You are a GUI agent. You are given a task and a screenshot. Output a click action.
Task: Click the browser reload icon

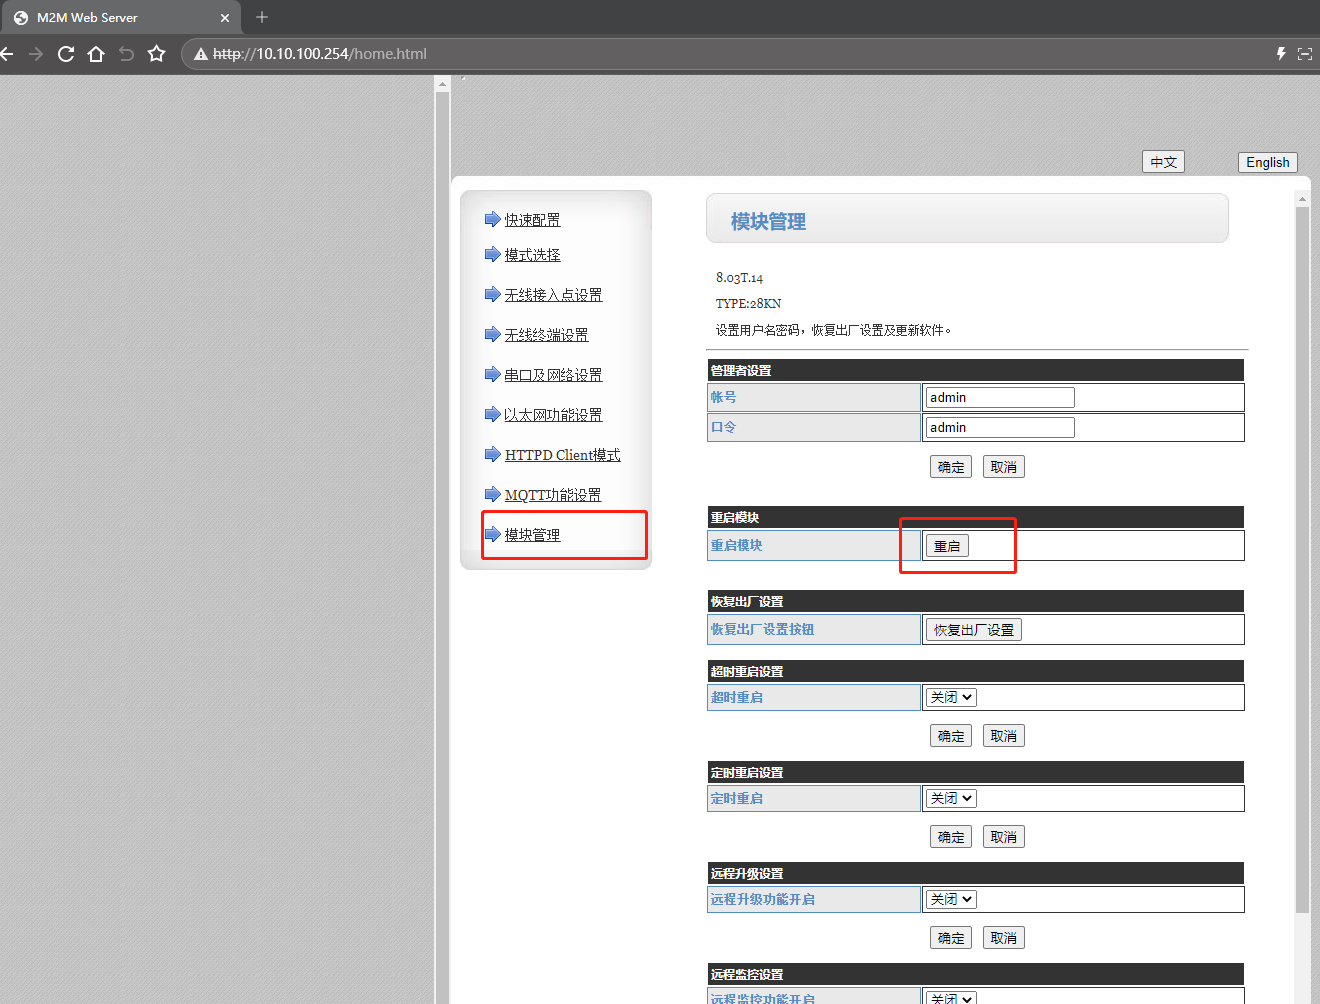click(66, 54)
